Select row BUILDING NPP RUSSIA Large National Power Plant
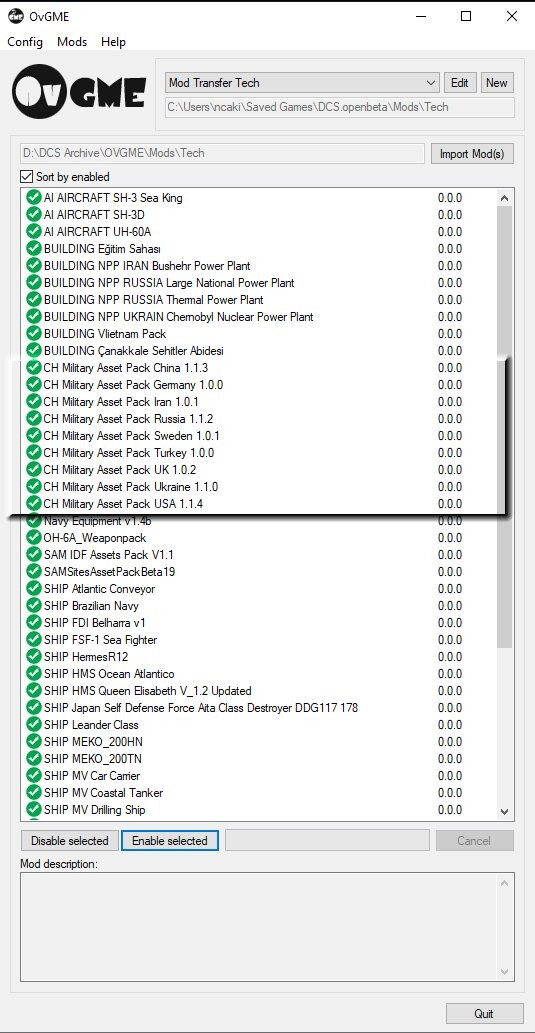The width and height of the screenshot is (535, 1033). [260, 283]
